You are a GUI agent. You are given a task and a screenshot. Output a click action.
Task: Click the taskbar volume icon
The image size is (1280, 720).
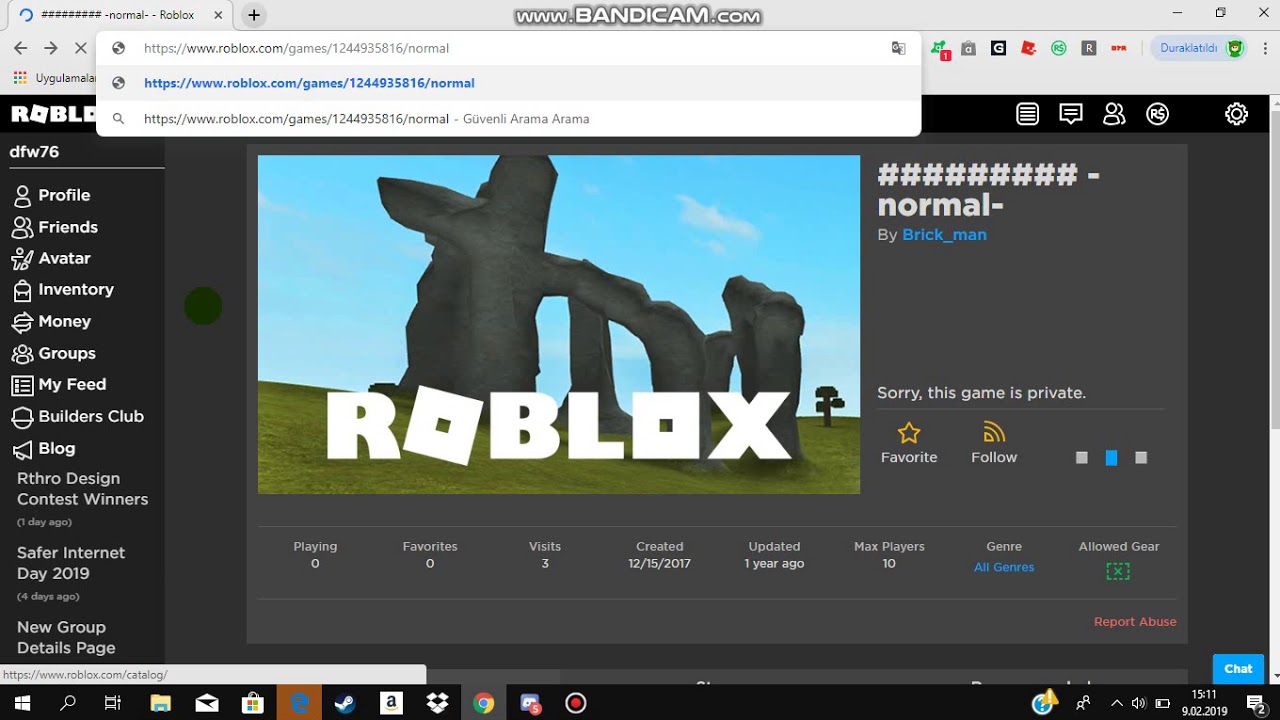(x=1138, y=703)
